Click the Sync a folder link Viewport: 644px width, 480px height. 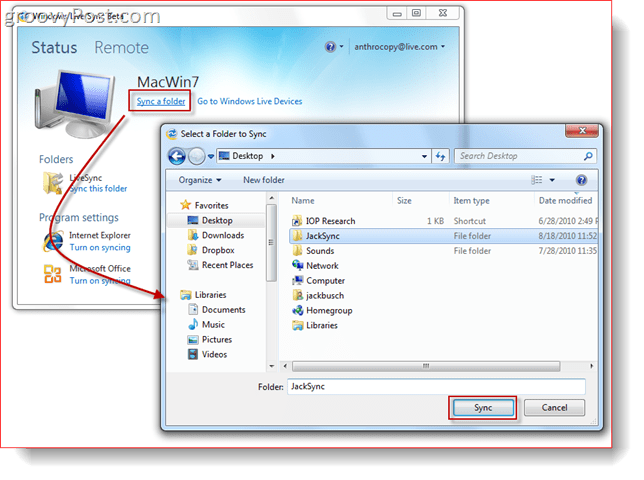pos(161,101)
